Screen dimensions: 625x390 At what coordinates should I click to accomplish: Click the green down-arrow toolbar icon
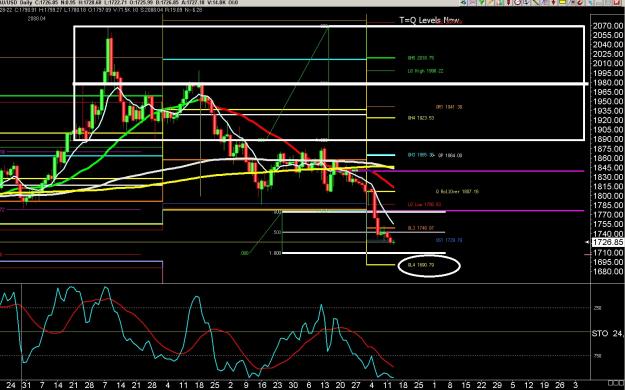[x=482, y=2]
